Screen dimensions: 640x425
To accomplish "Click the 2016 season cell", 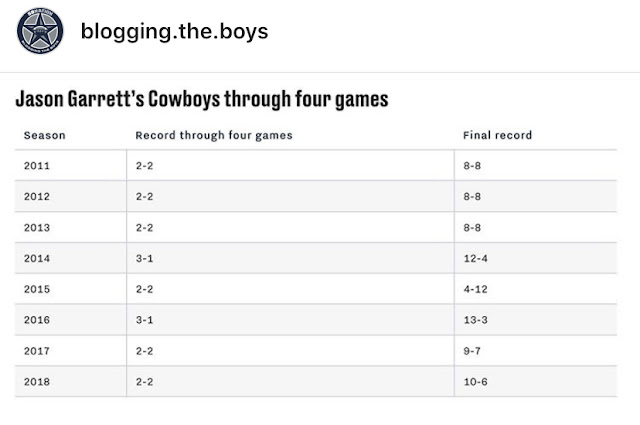I will click(35, 320).
